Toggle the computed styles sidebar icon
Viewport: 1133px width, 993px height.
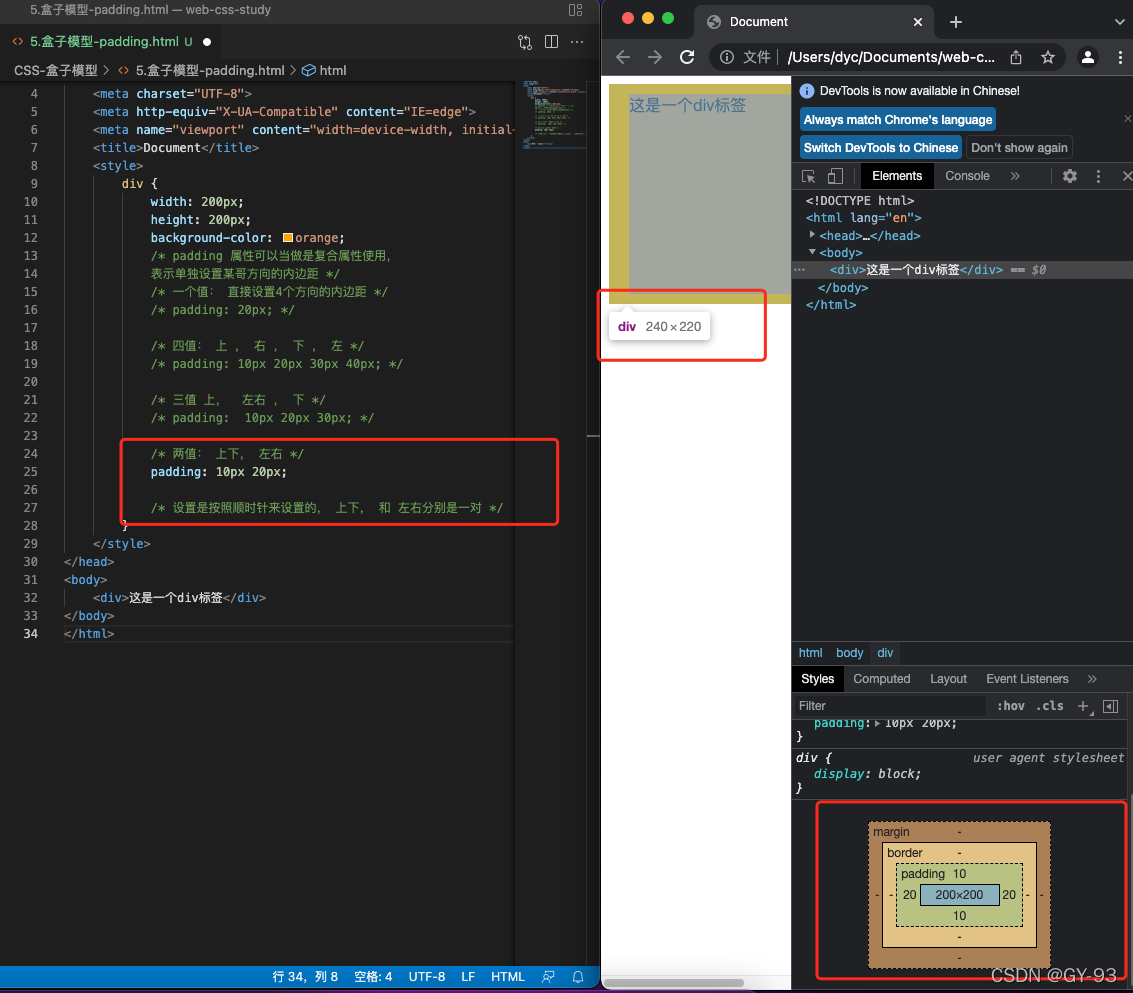[x=1111, y=706]
